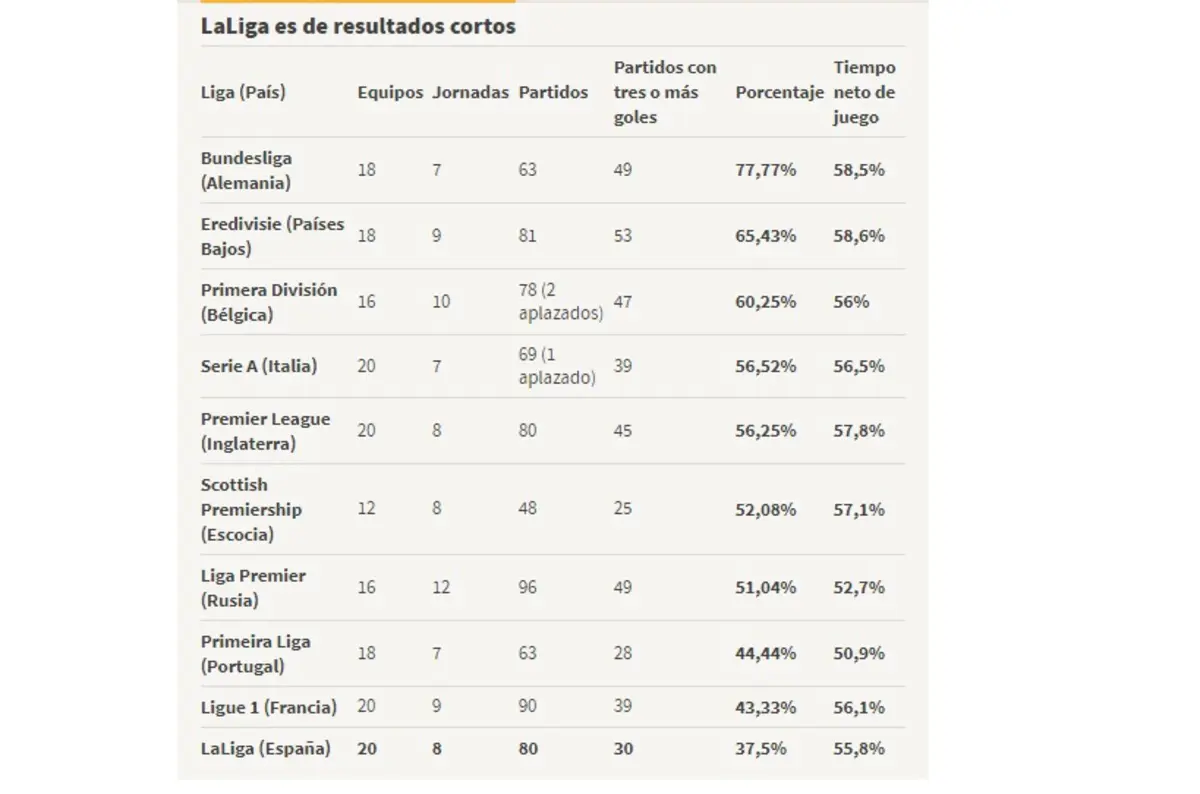The width and height of the screenshot is (1200, 794).
Task: Click the Premier League (Inglaterra) row label
Action: (265, 431)
